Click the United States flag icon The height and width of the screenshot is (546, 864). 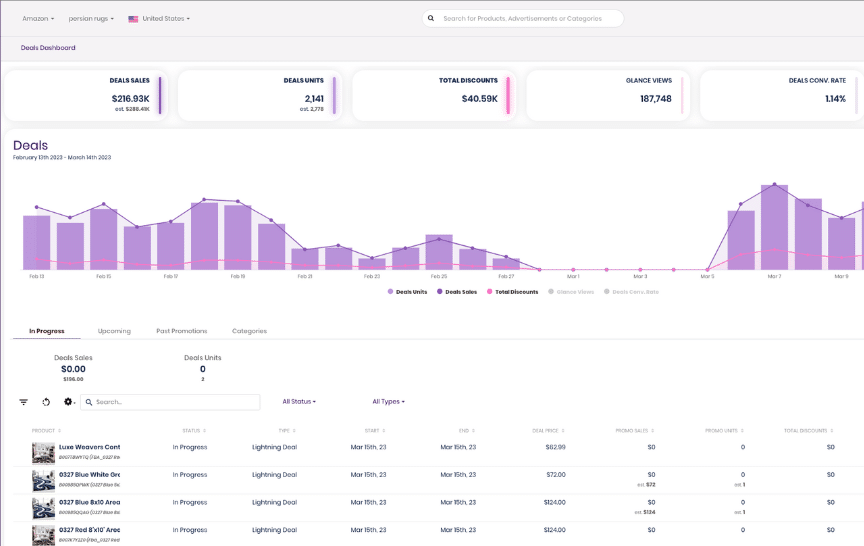point(133,19)
